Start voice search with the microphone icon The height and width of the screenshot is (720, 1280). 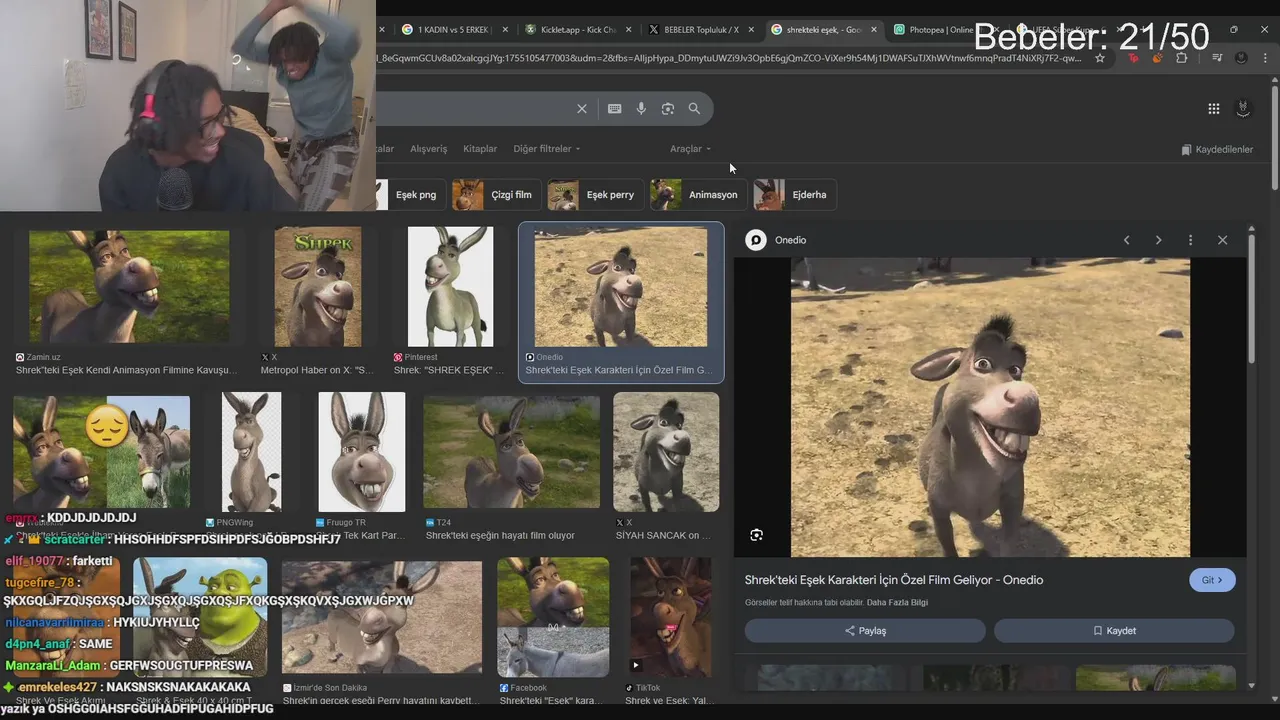(x=641, y=109)
